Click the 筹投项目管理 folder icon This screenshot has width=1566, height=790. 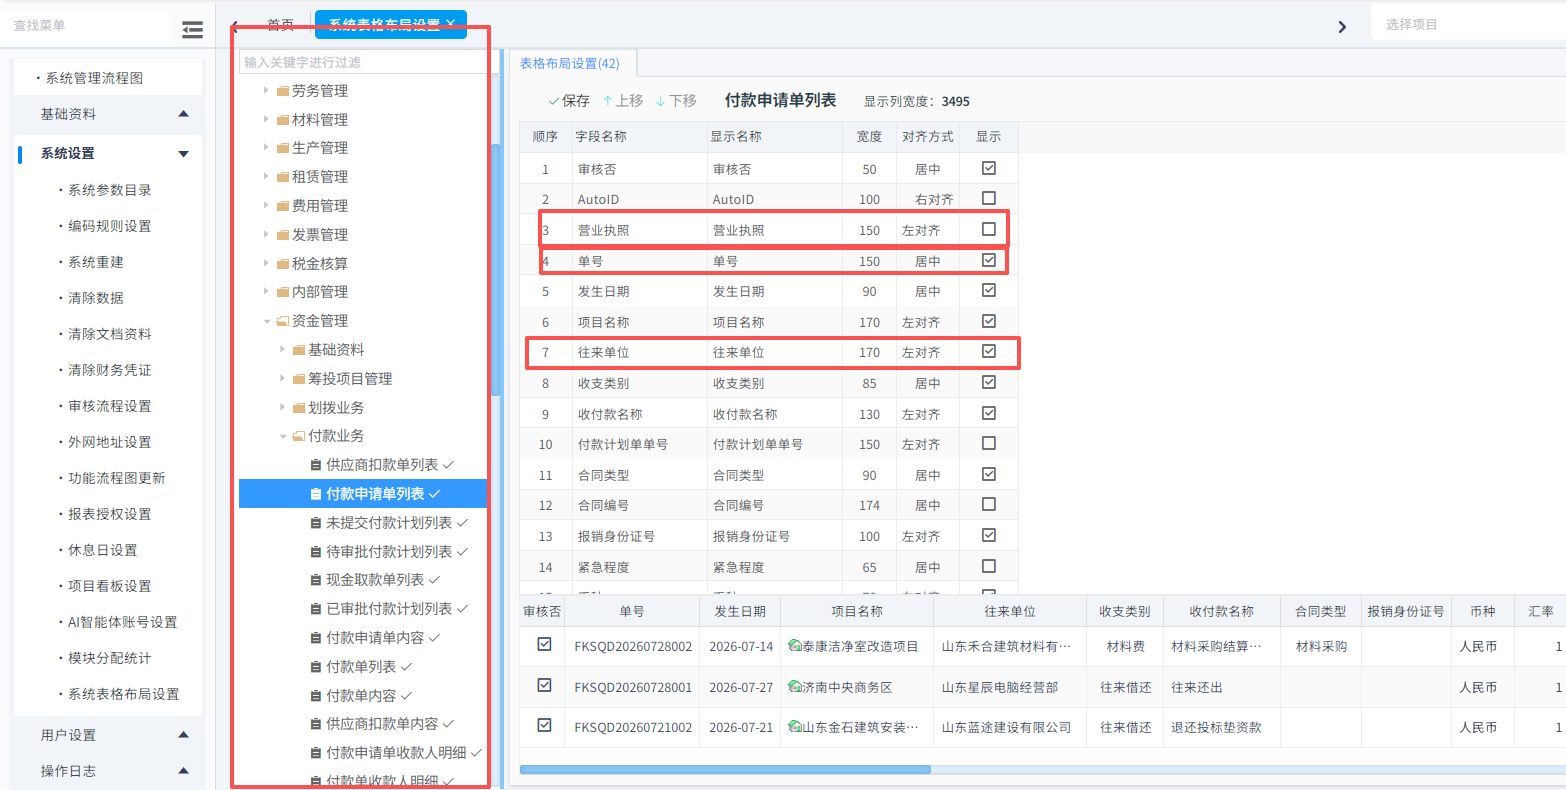(299, 379)
